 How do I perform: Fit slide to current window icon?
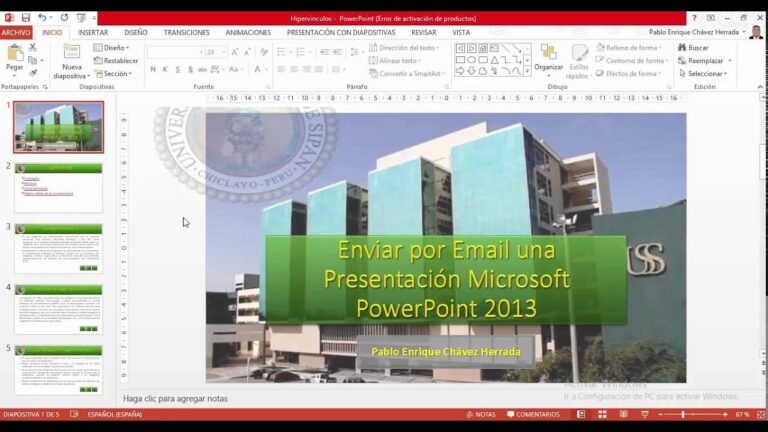point(761,414)
